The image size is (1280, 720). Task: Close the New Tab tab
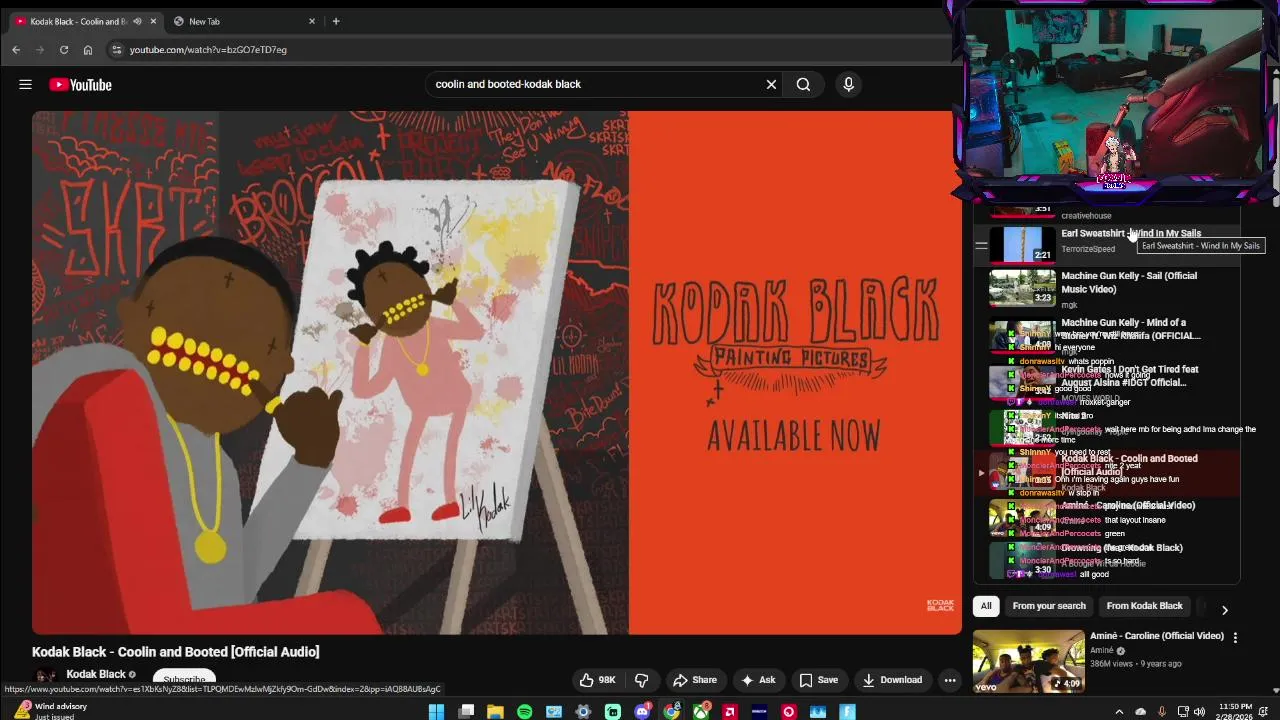[312, 21]
